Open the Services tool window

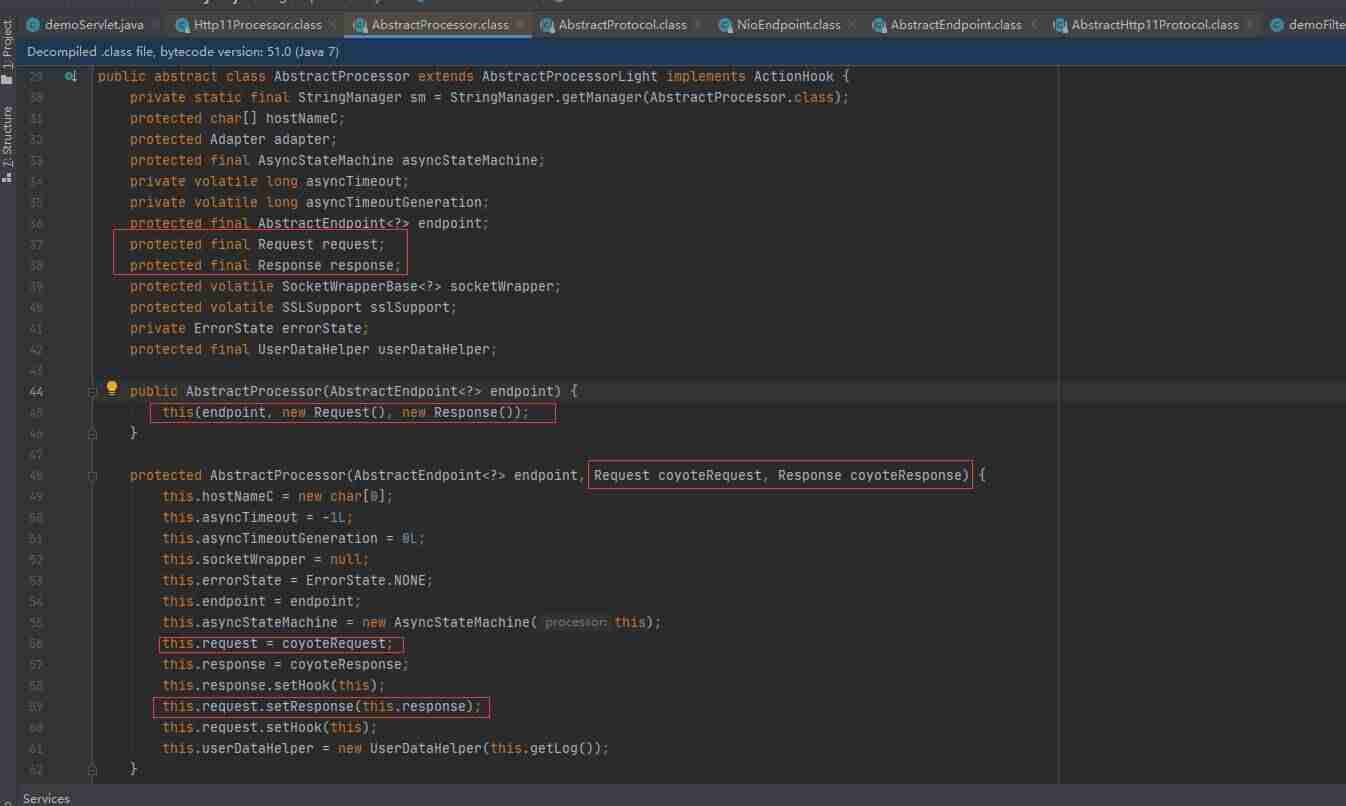46,798
